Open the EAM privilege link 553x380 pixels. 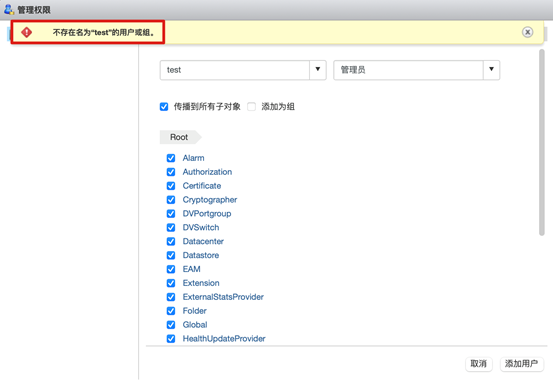(192, 269)
